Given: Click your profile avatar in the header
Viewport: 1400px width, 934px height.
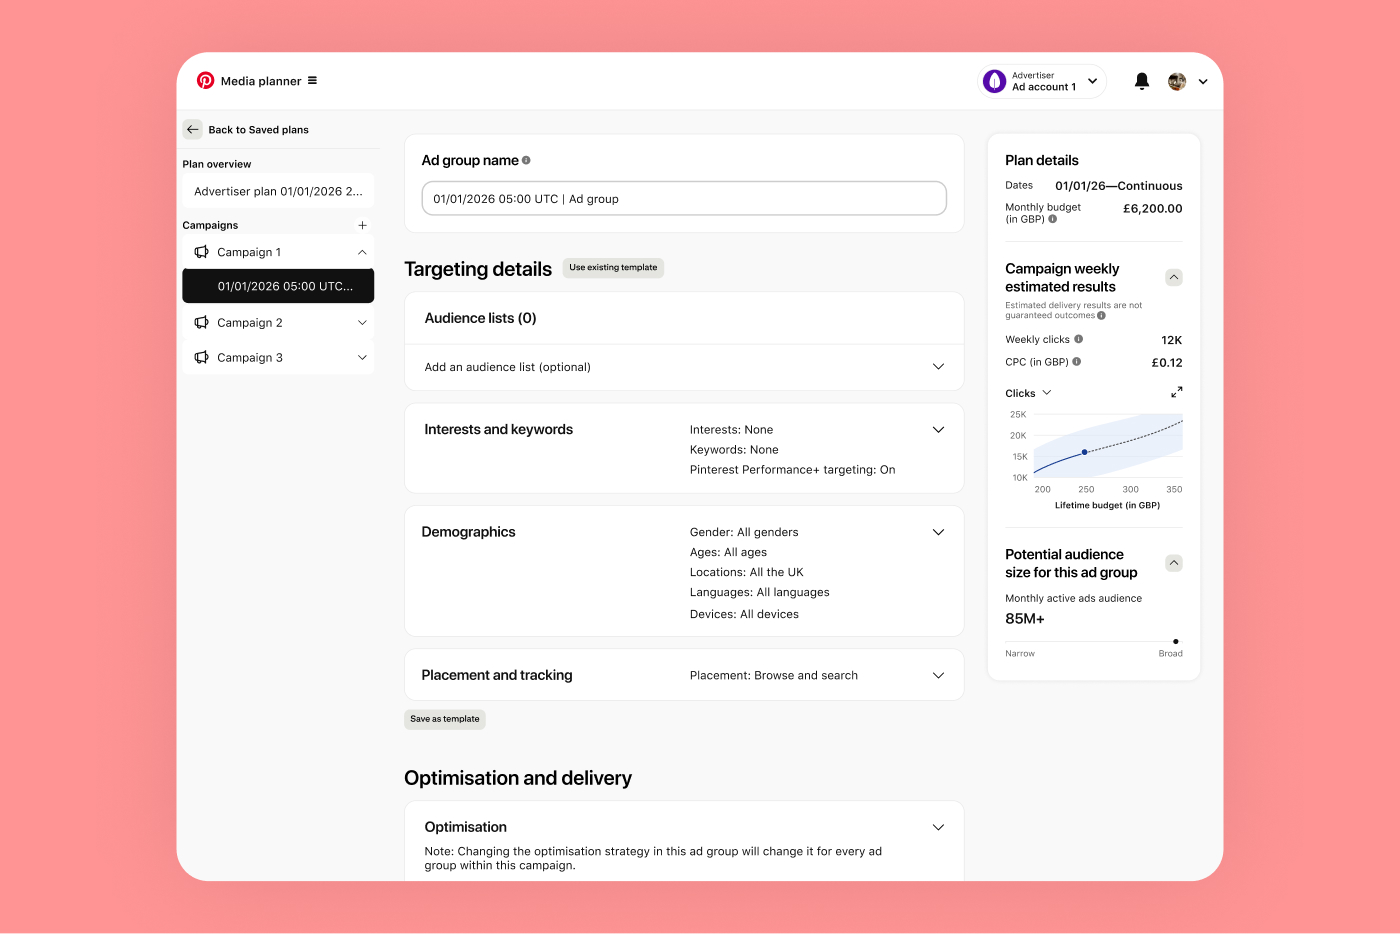Looking at the screenshot, I should click(1176, 81).
